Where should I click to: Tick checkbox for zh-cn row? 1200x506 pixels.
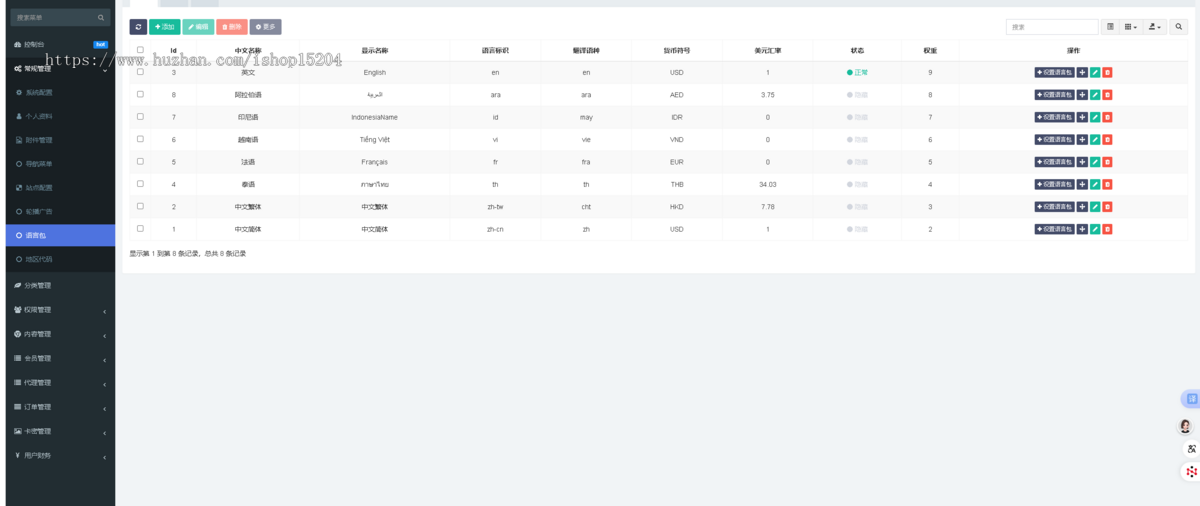pos(140,228)
